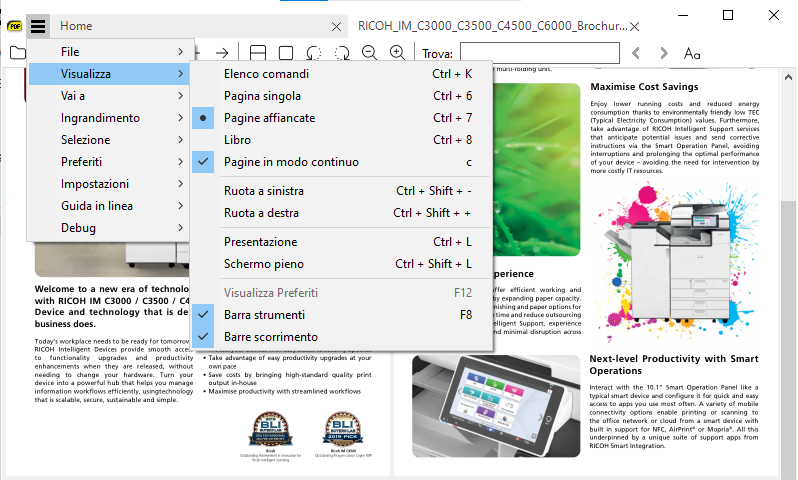Click the find next arrow
The height and width of the screenshot is (480, 798).
(x=663, y=53)
